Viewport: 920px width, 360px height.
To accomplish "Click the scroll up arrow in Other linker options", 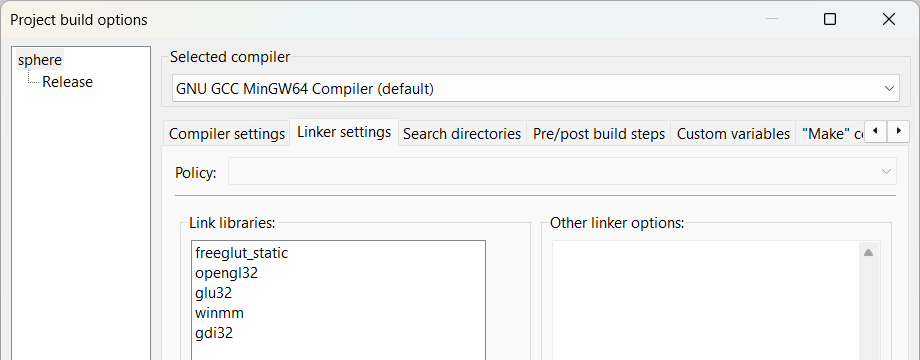I will [868, 253].
